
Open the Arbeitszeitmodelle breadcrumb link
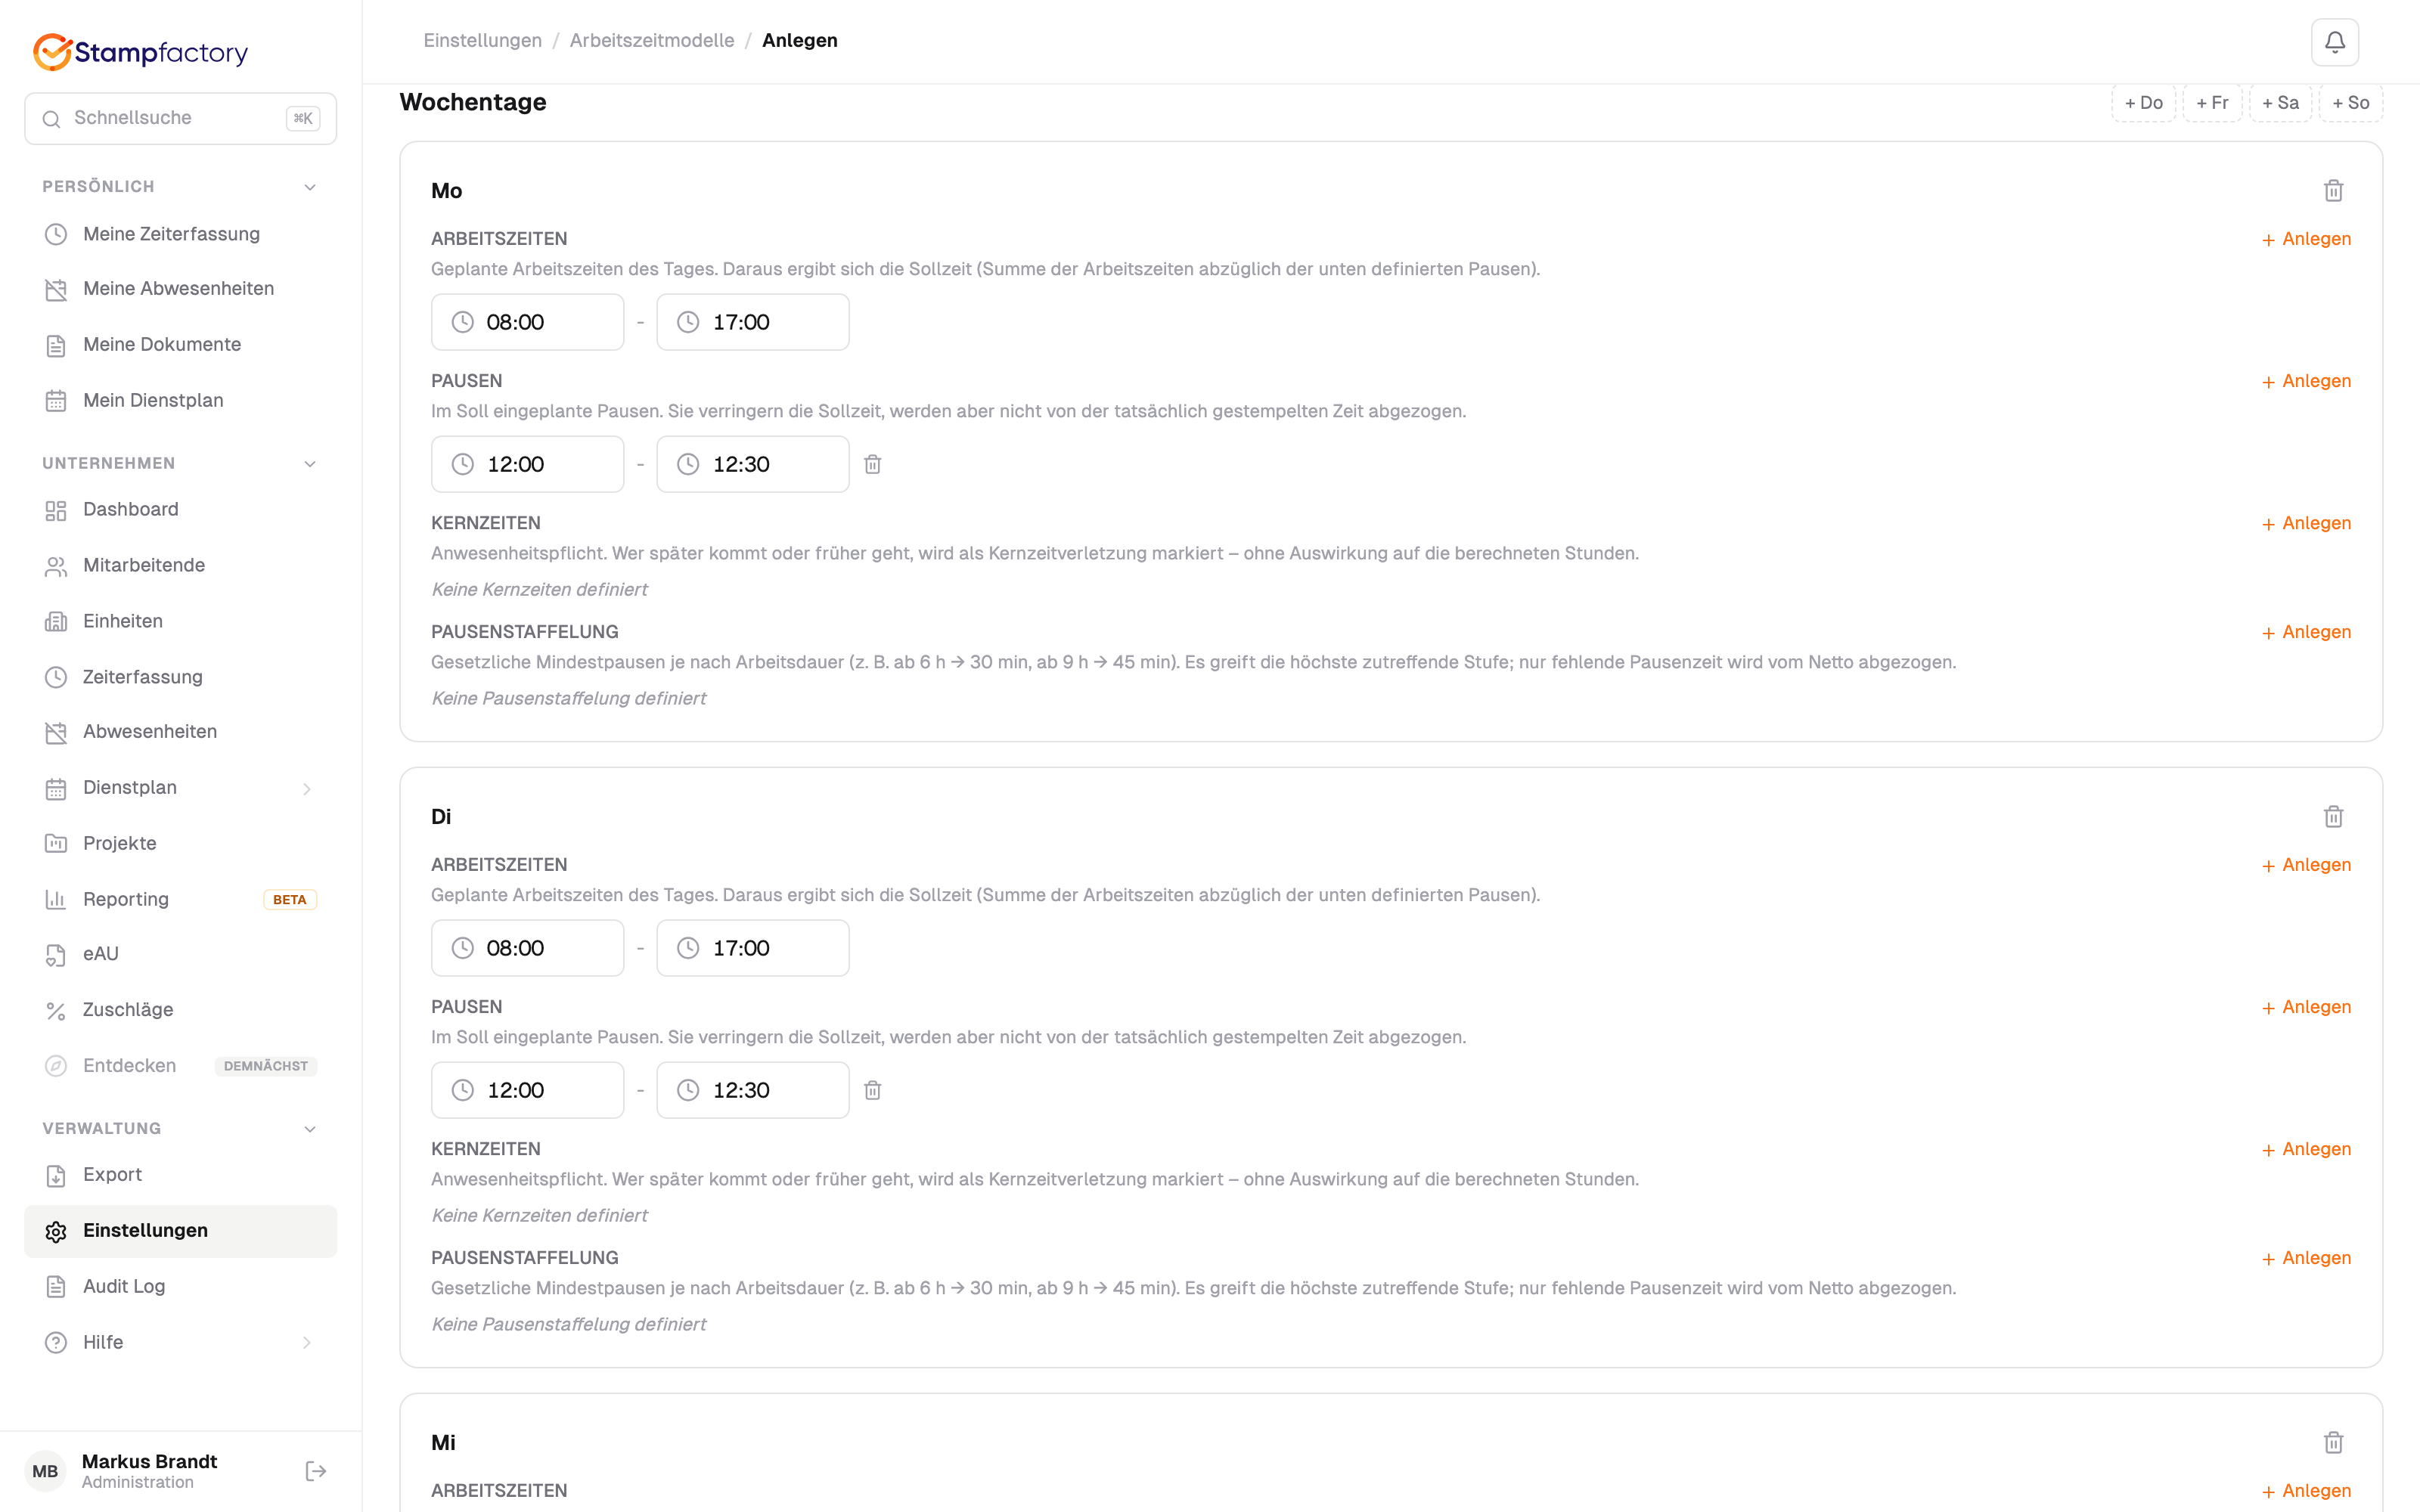[652, 41]
